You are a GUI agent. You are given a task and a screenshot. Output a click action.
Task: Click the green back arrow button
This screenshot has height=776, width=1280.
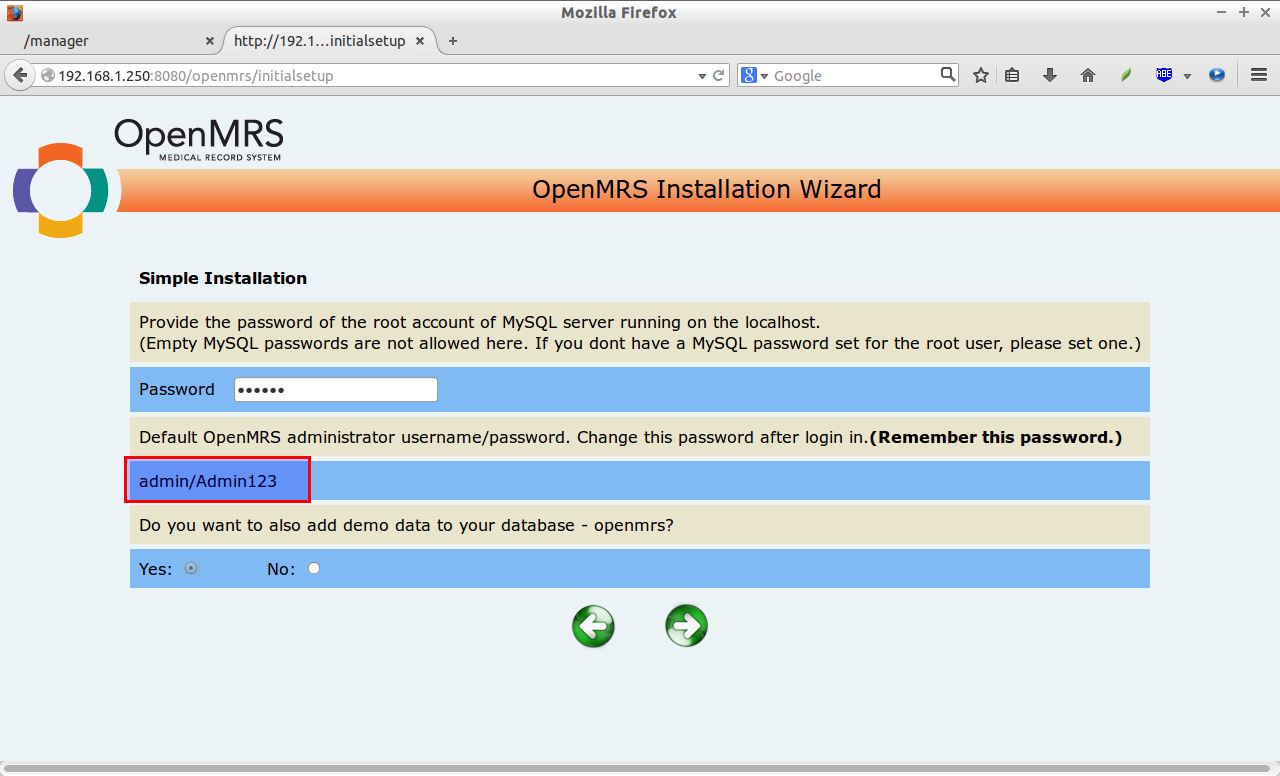coord(593,626)
